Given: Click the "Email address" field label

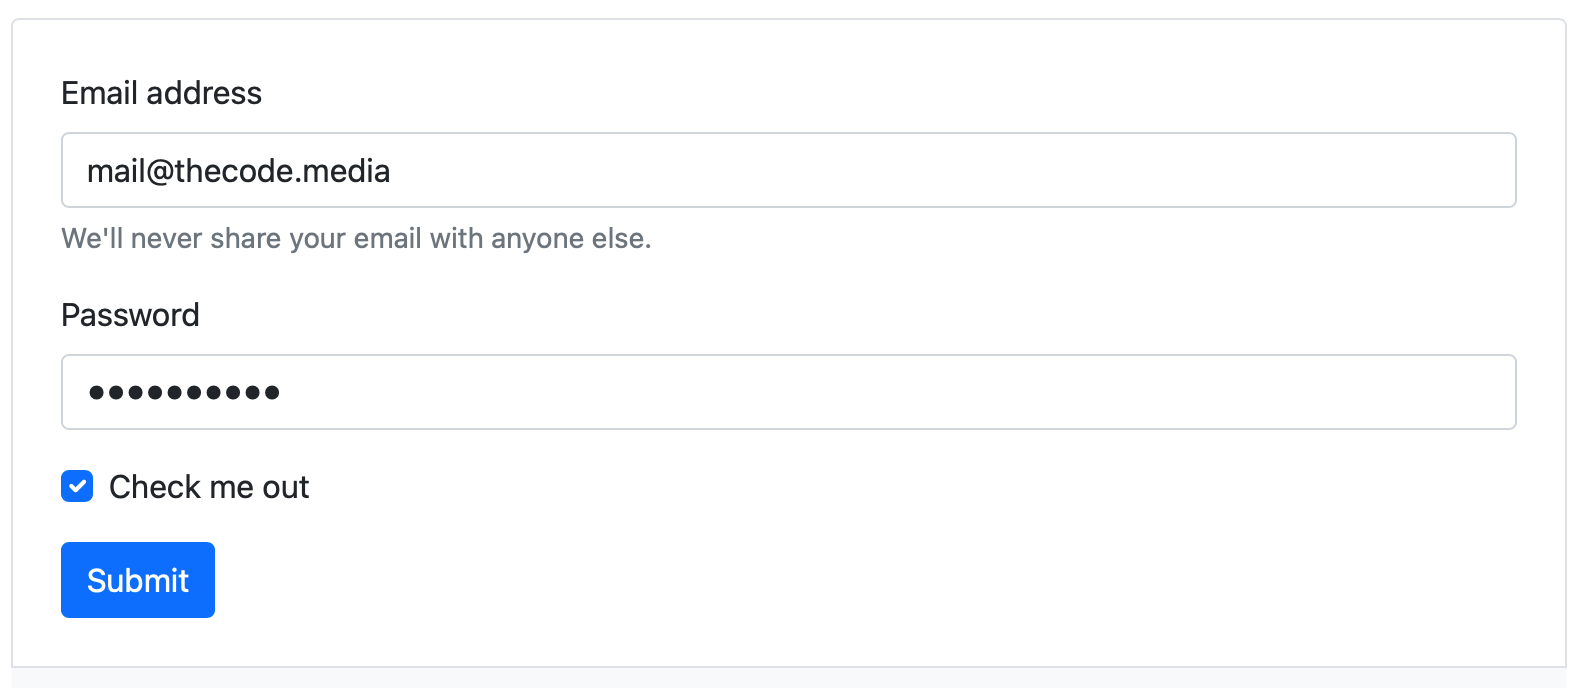Looking at the screenshot, I should pos(161,93).
